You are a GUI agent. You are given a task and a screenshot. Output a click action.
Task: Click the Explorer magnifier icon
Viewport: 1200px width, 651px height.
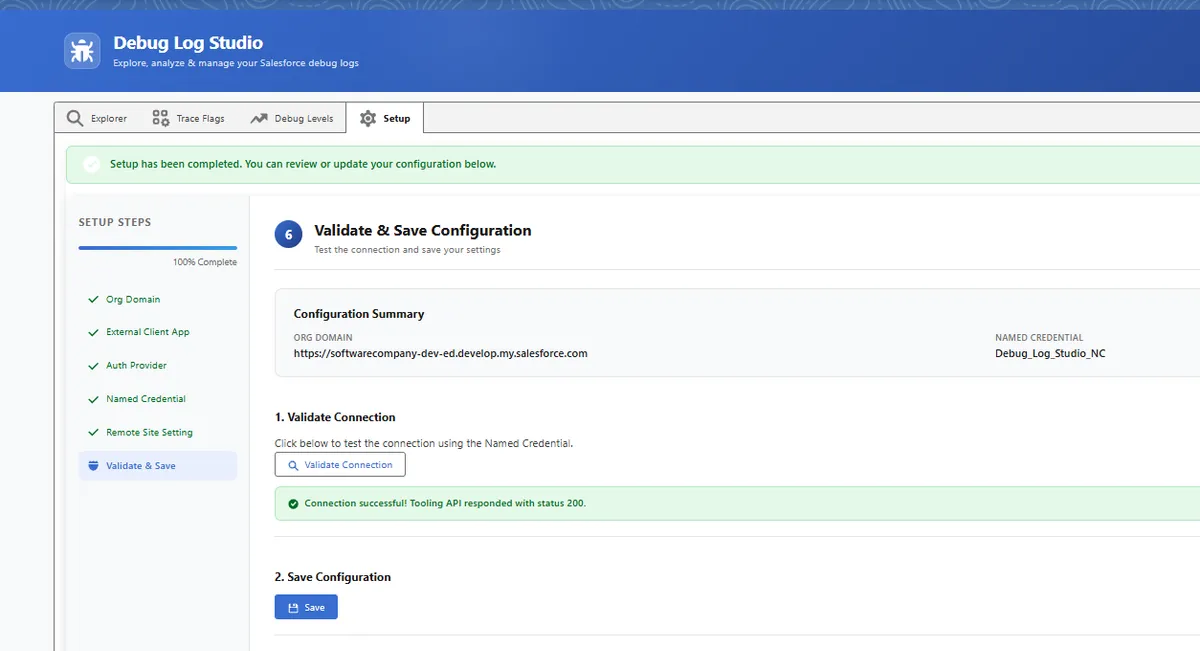[75, 118]
